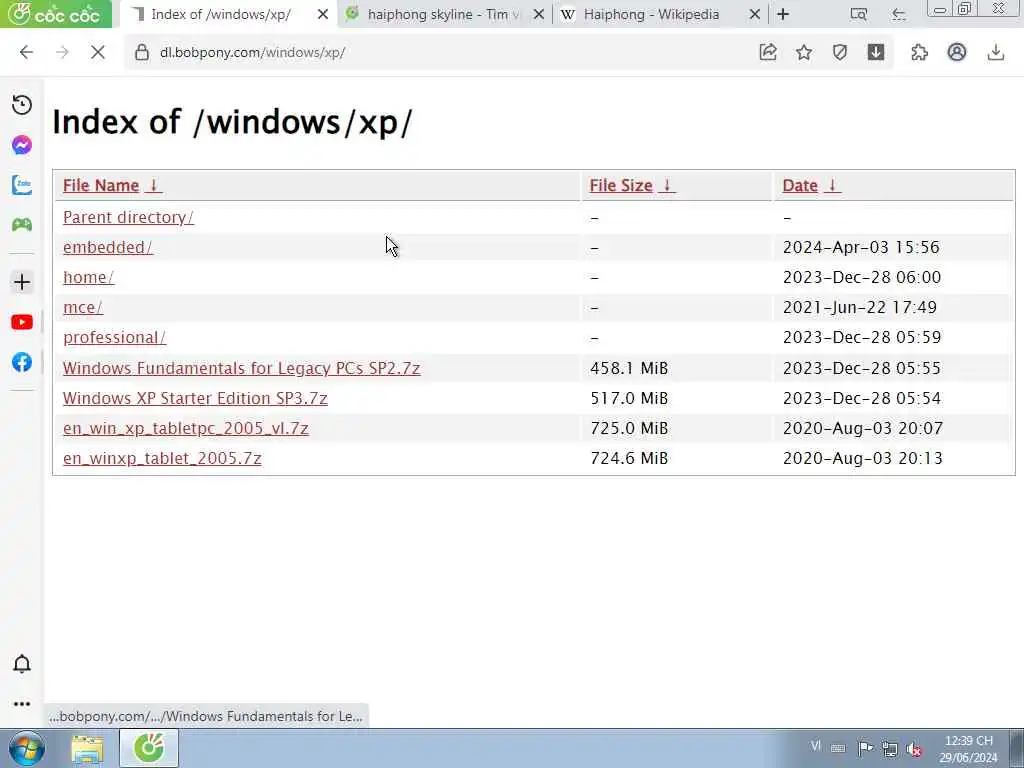This screenshot has height=768, width=1024.
Task: Open the sidebar more options dots
Action: tap(22, 704)
